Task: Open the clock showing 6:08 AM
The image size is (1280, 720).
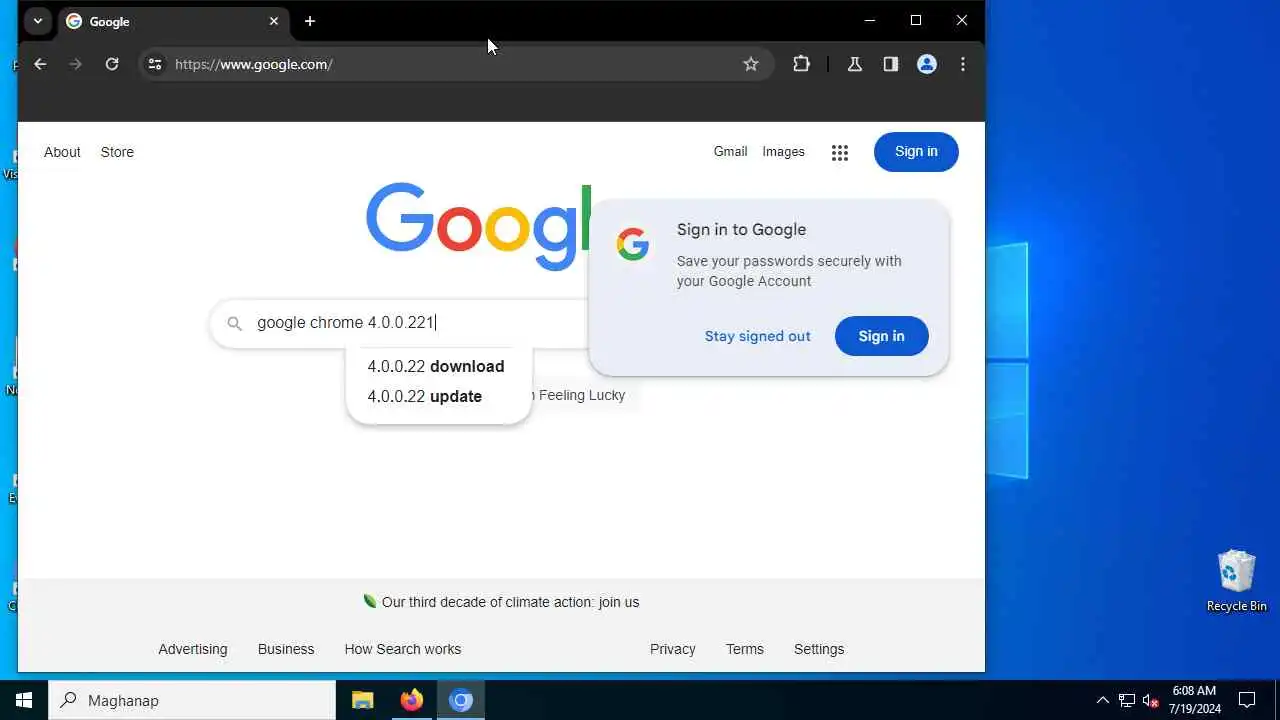Action: click(x=1195, y=700)
